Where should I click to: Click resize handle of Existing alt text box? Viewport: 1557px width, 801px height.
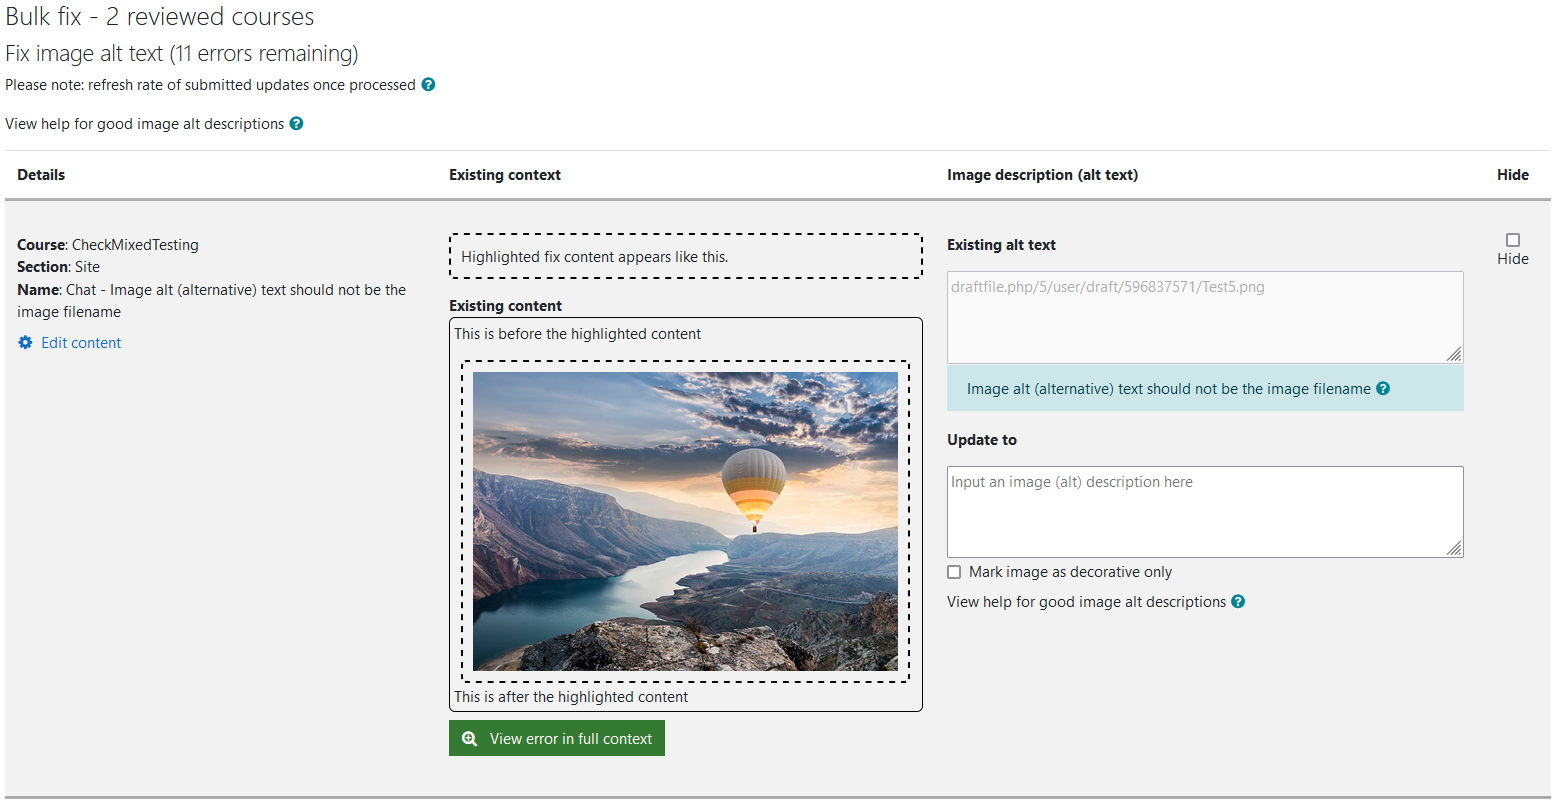coord(1455,355)
